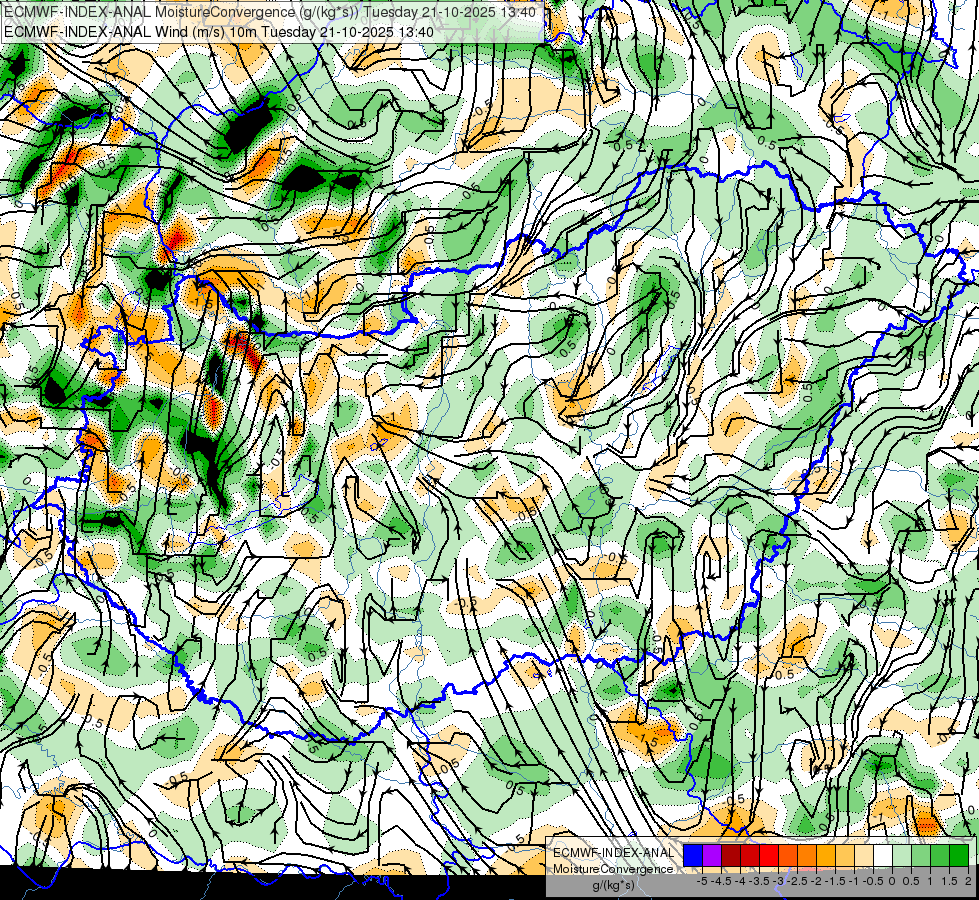Select the darkest red legend swatch above -4.5
Image resolution: width=979 pixels, height=900 pixels.
(x=731, y=856)
